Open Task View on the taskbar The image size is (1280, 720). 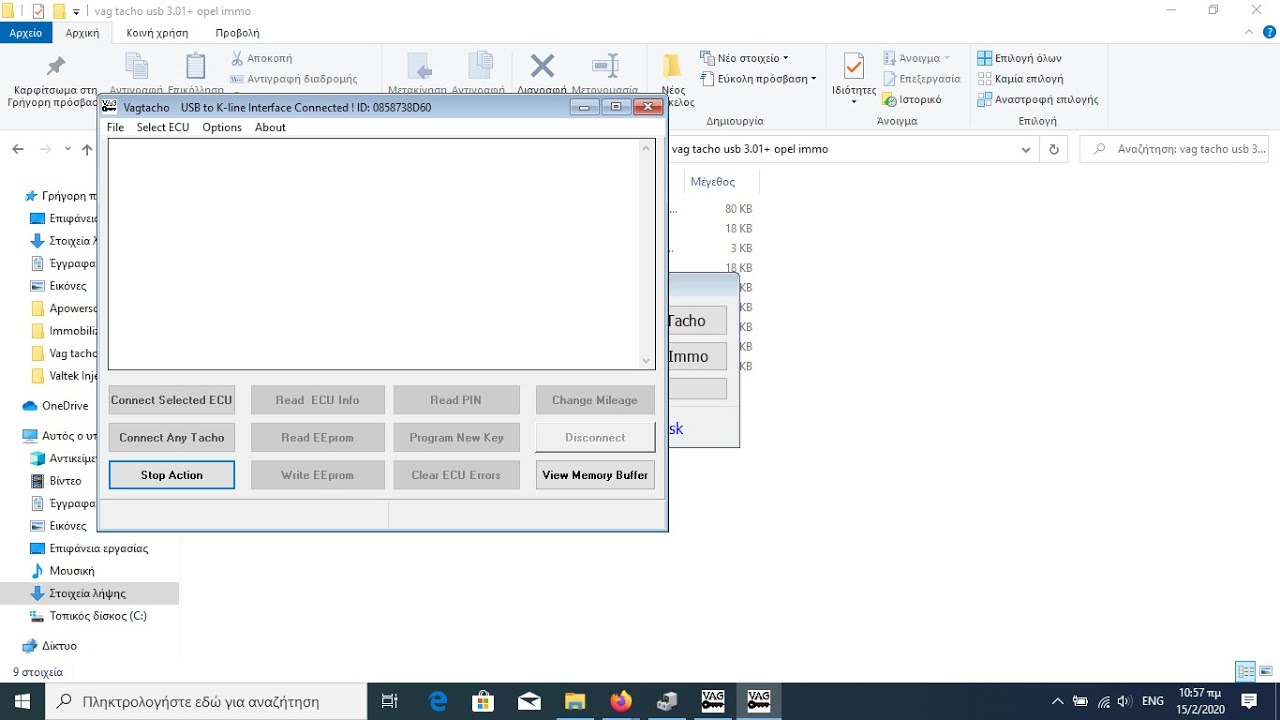click(x=391, y=702)
